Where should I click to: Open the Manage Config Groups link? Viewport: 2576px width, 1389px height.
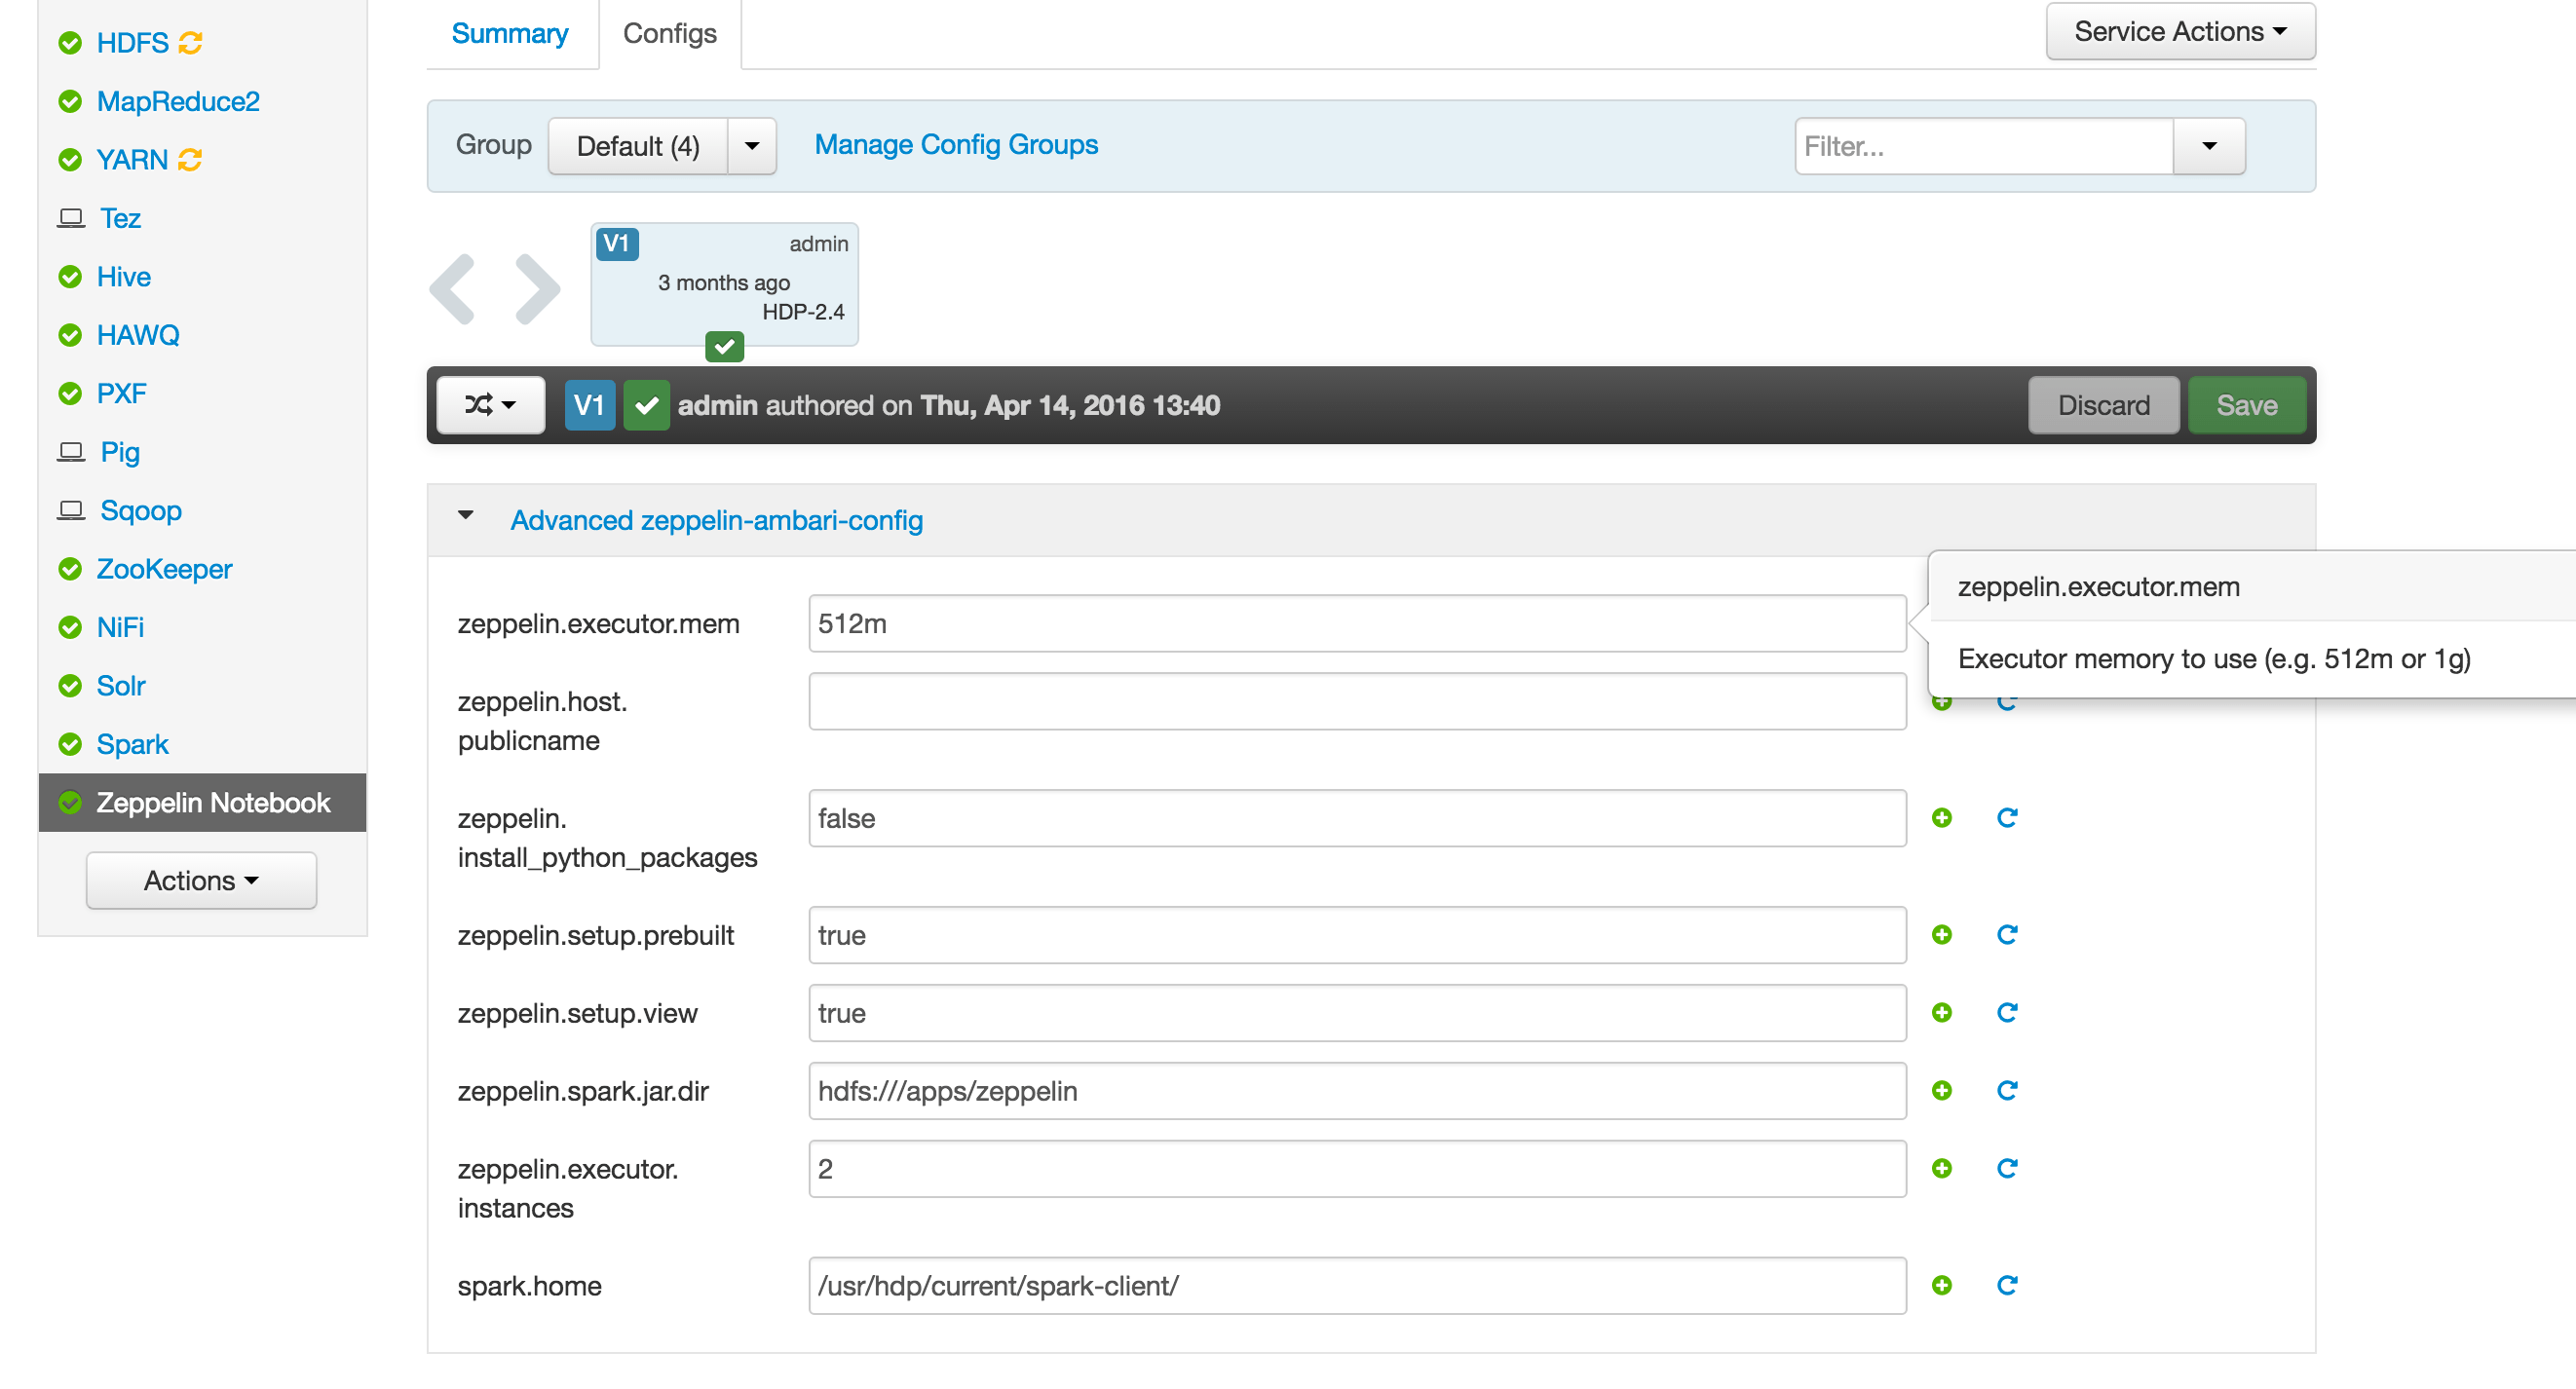tap(955, 145)
